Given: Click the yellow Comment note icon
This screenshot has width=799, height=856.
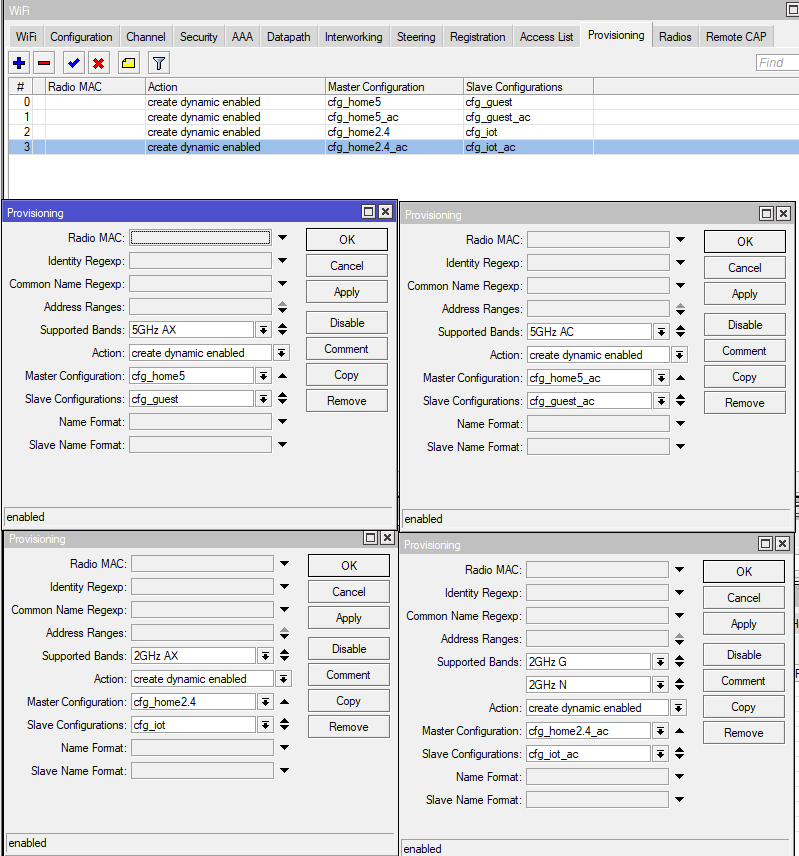Looking at the screenshot, I should (129, 63).
